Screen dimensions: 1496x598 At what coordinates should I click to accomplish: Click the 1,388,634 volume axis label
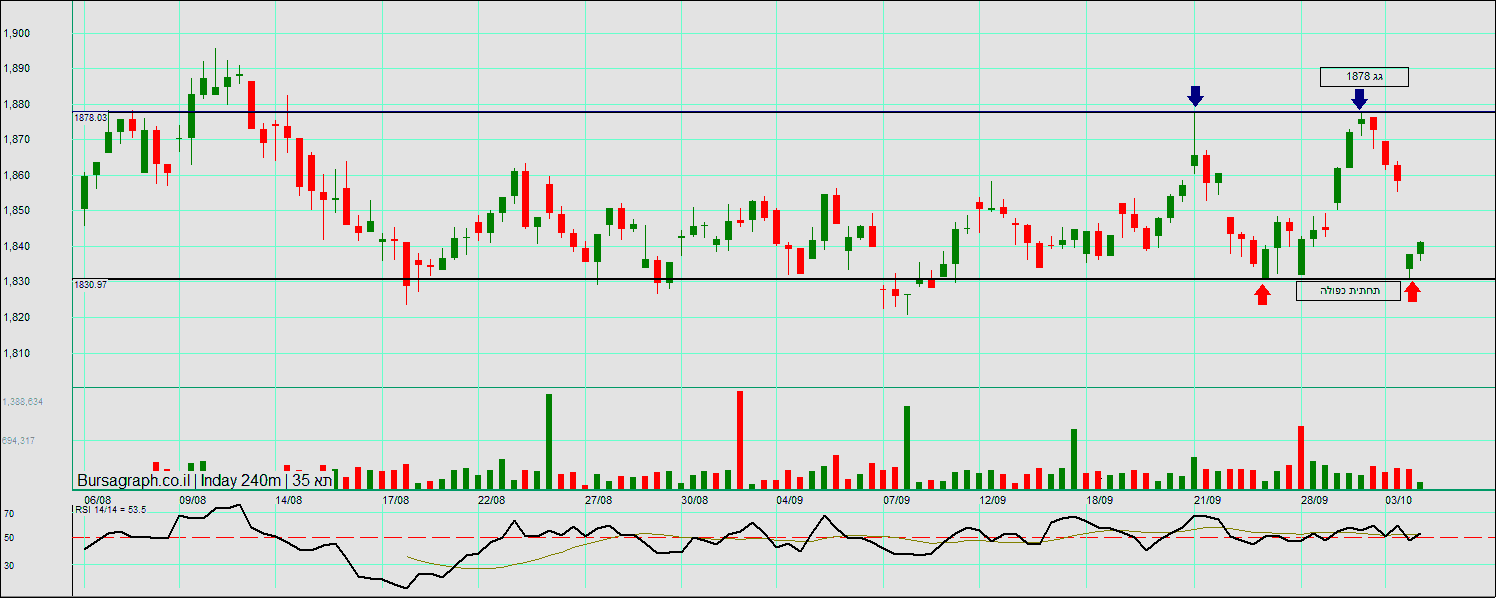pyautogui.click(x=23, y=401)
